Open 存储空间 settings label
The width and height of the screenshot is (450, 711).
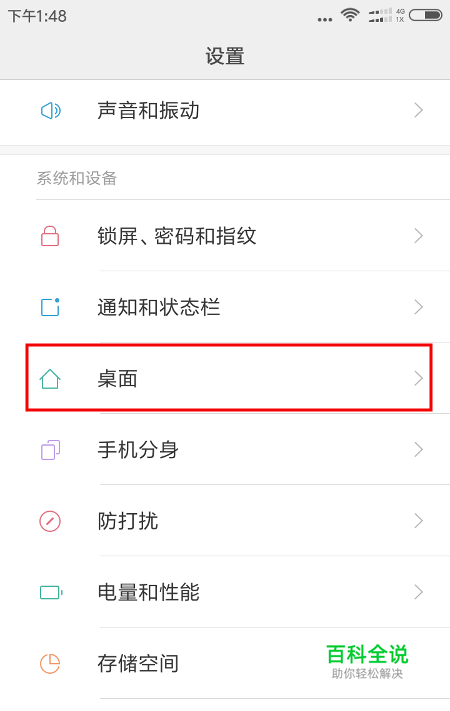coord(138,663)
